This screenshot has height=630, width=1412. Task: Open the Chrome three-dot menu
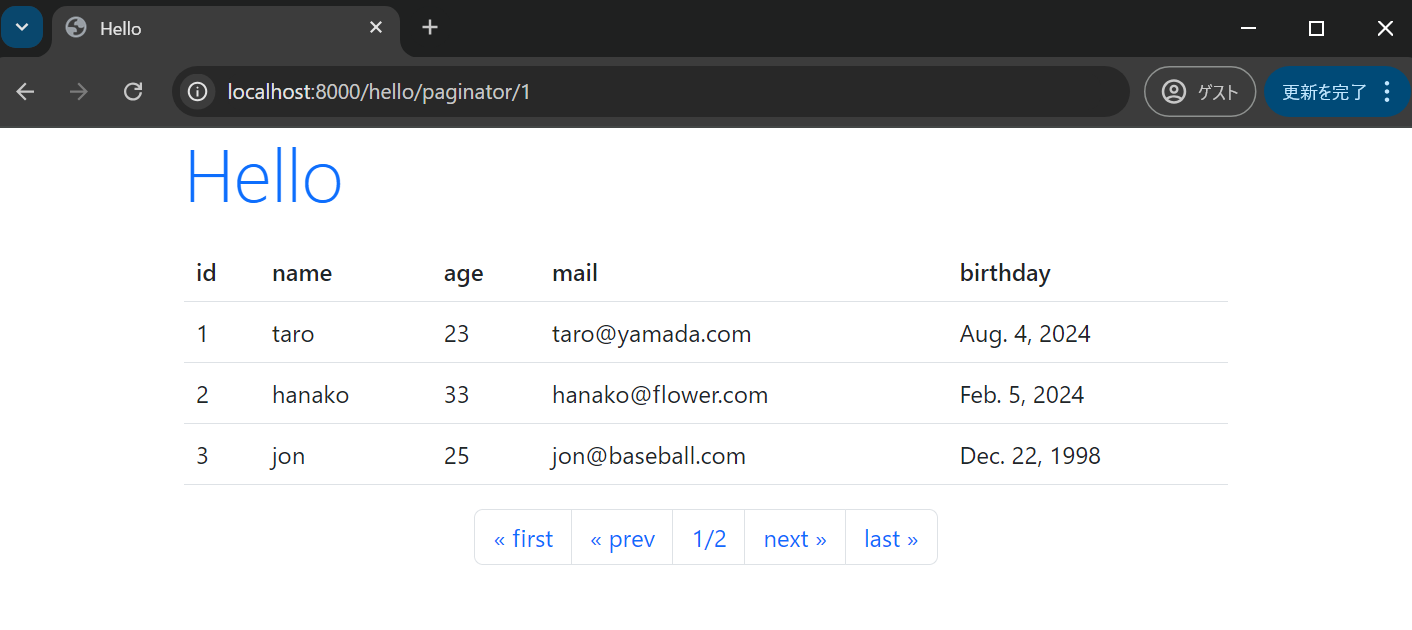(1386, 92)
